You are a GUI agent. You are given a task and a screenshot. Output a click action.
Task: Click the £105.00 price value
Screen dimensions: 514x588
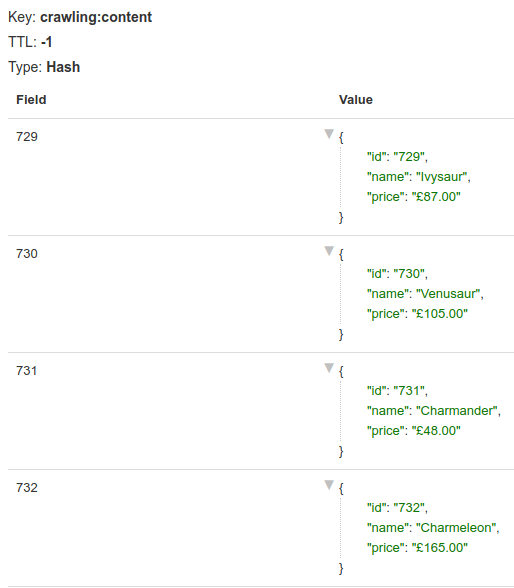[440, 314]
